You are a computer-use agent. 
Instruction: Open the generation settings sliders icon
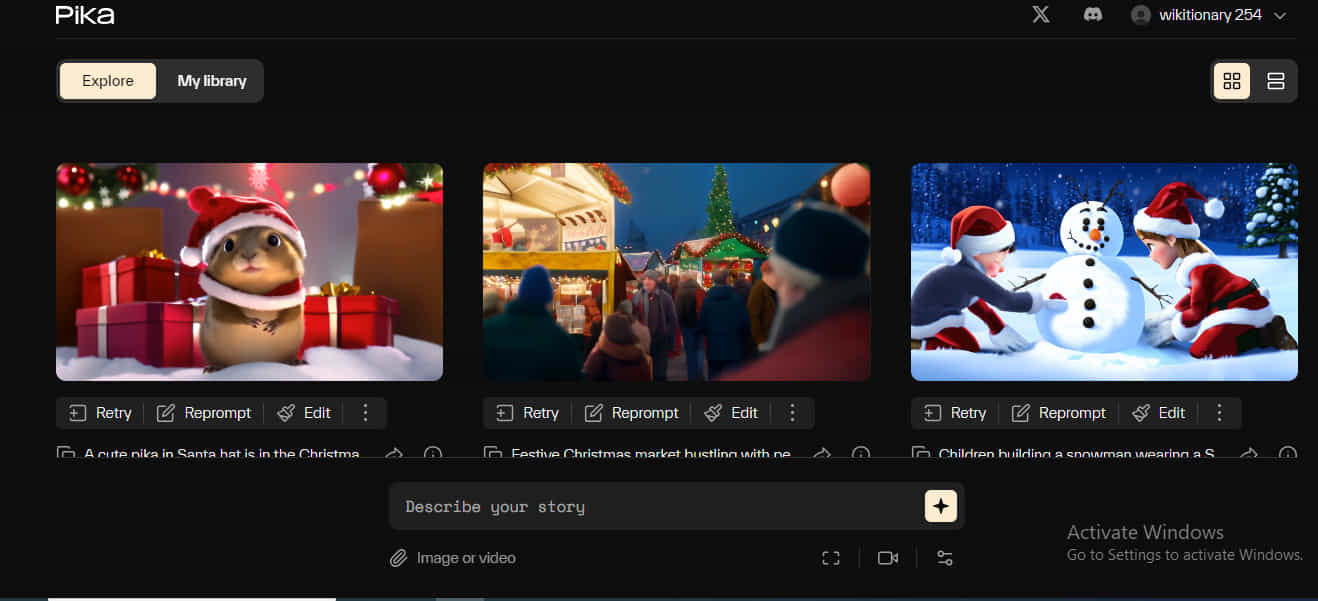[944, 557]
